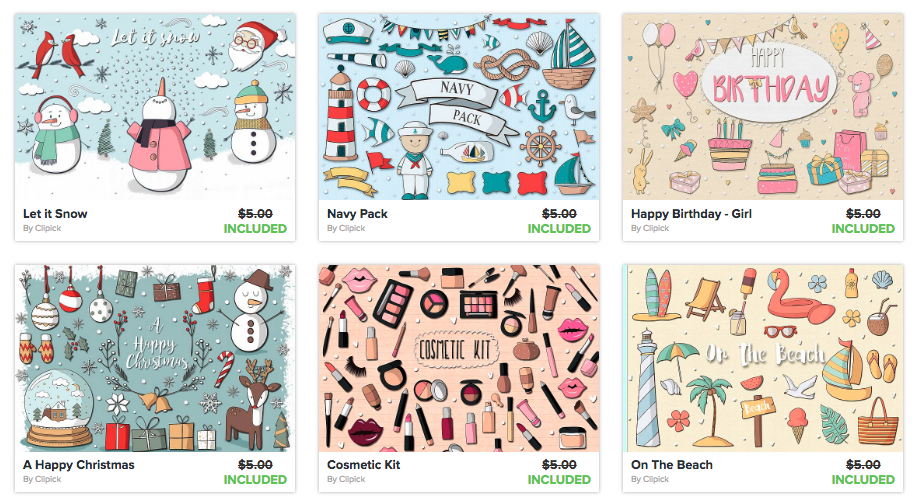The height and width of the screenshot is (500, 914).
Task: Open the On The Beach title
Action: (672, 465)
